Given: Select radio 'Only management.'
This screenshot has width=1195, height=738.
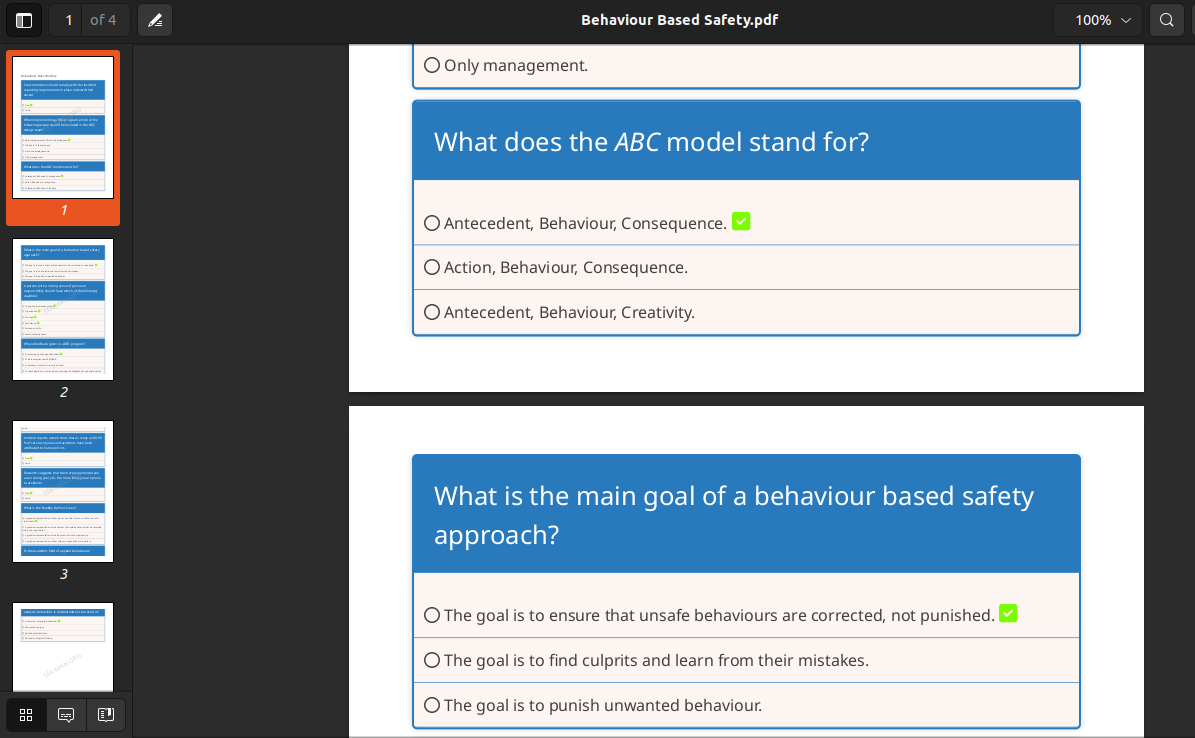Looking at the screenshot, I should click(432, 66).
